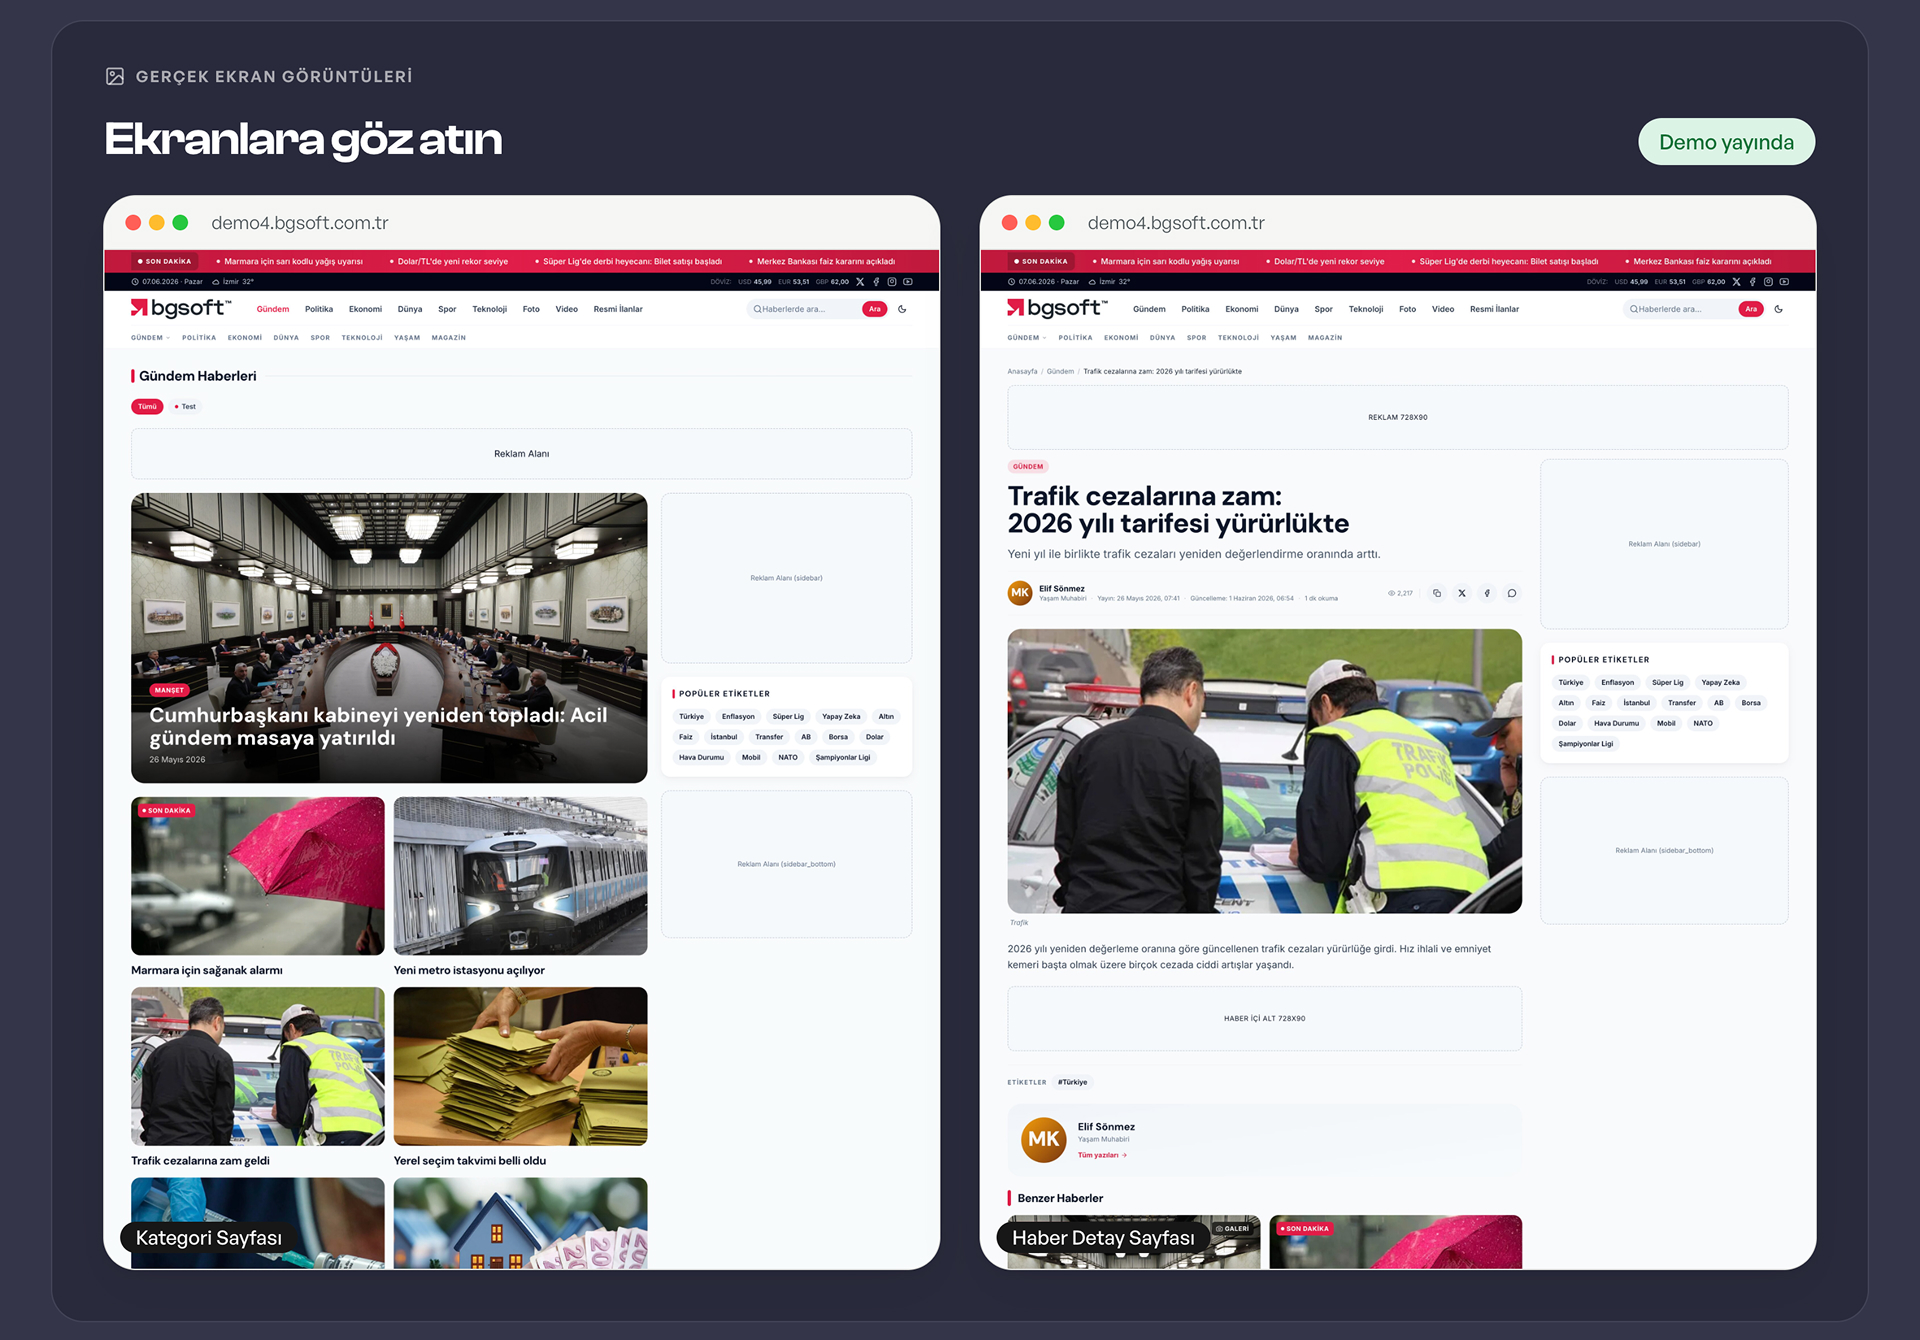This screenshot has height=1340, width=1920.
Task: Click the traffic police article main image
Action: click(1264, 771)
